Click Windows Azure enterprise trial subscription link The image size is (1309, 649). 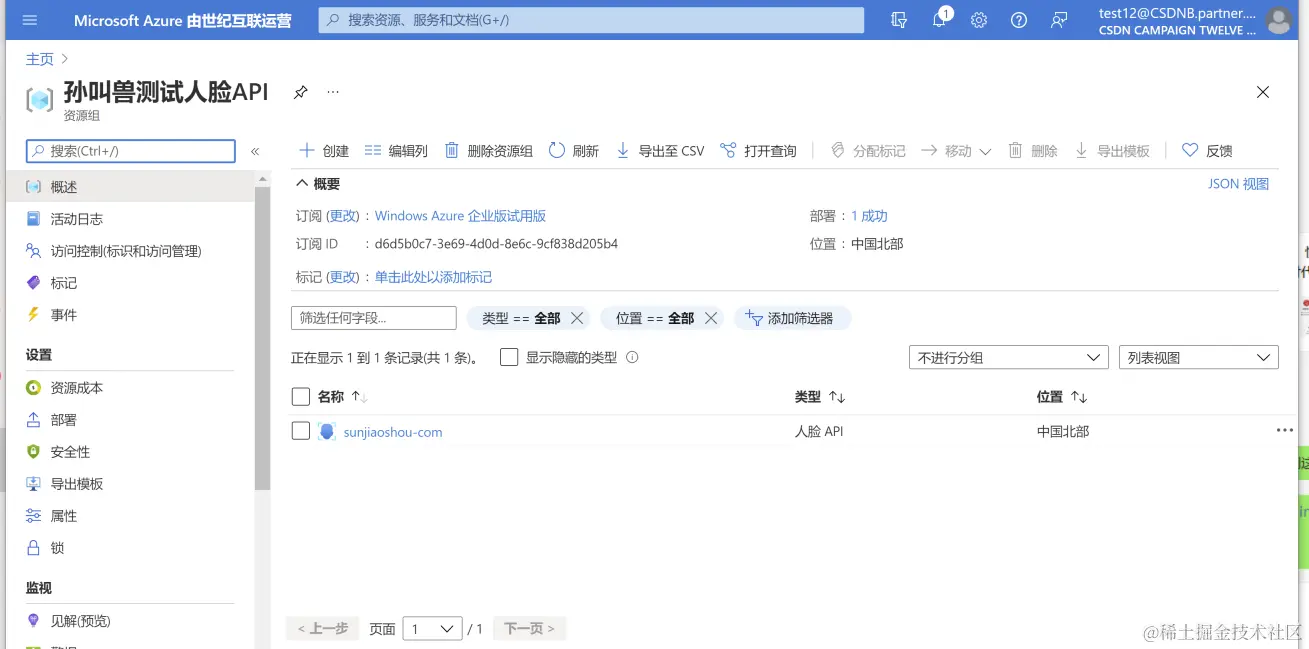click(x=460, y=216)
